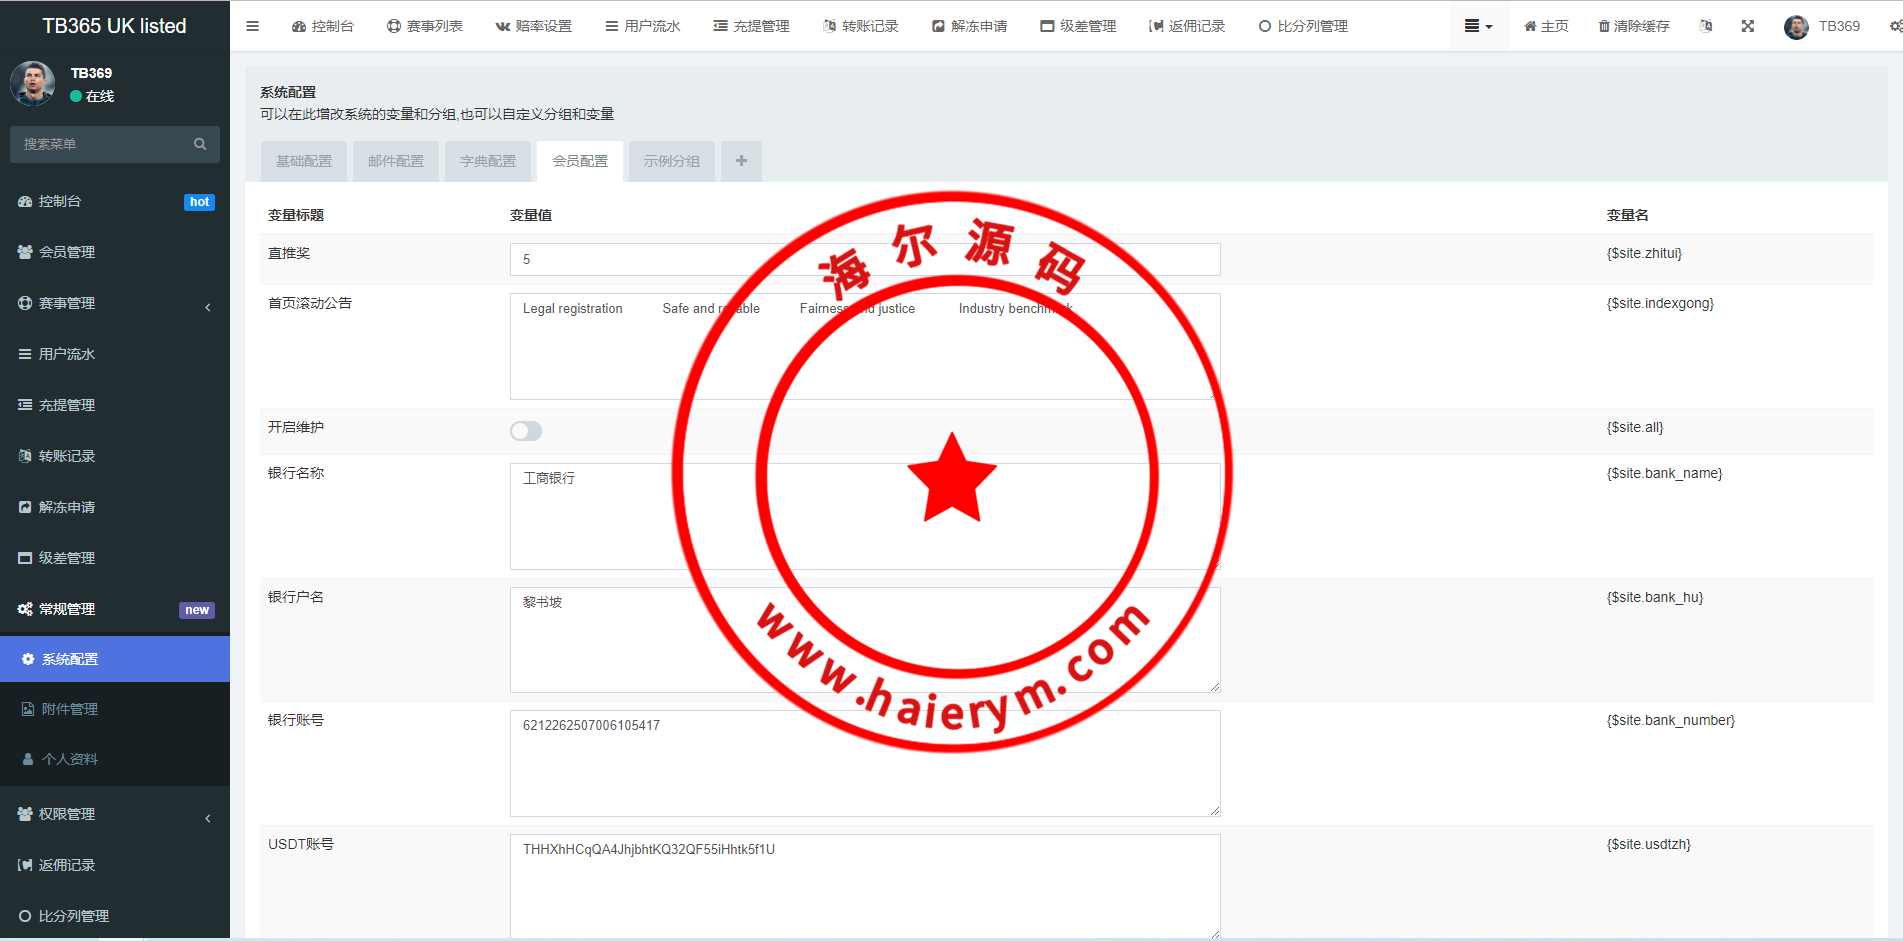Open 附件管理 in the sidebar
The image size is (1903, 941).
[x=70, y=709]
